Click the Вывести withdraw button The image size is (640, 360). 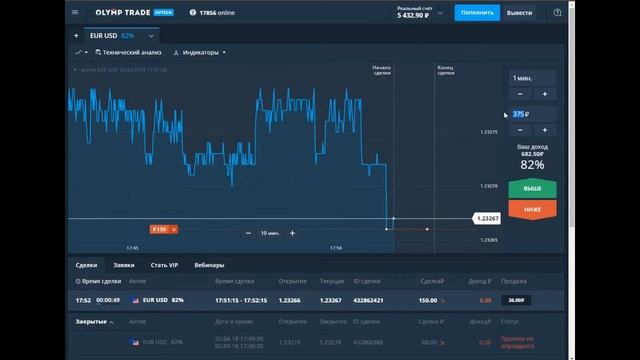click(x=519, y=13)
